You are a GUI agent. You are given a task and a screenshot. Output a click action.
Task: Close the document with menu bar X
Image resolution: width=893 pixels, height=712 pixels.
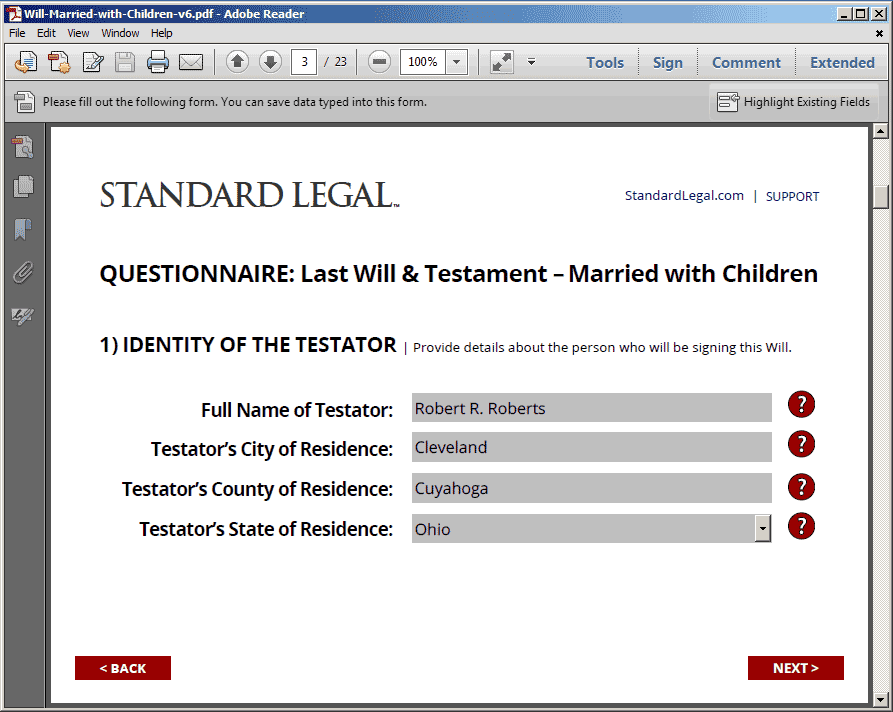879,34
